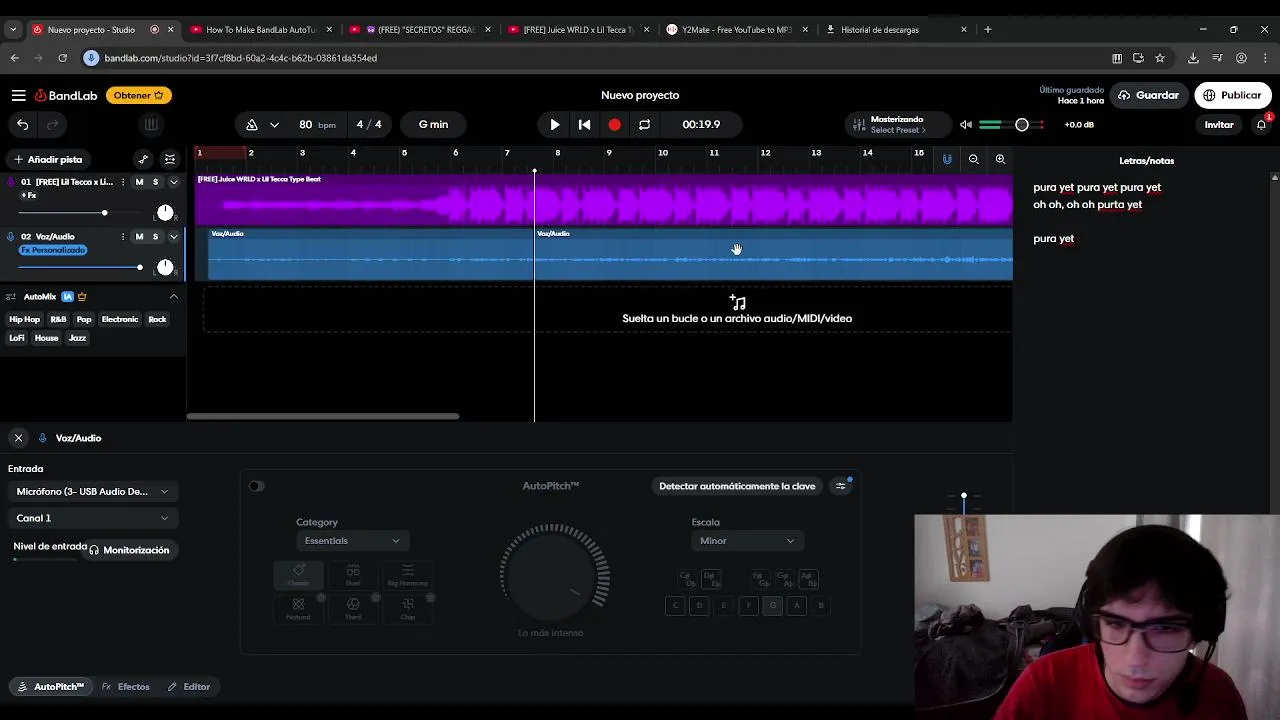The width and height of the screenshot is (1280, 720).
Task: Enable the AutoPitch power toggle
Action: tap(257, 486)
